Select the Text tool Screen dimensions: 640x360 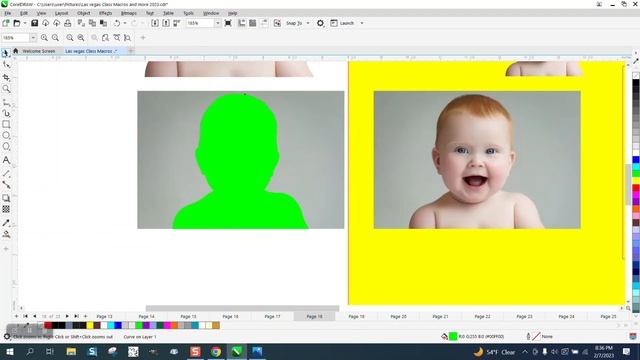(x=6, y=160)
